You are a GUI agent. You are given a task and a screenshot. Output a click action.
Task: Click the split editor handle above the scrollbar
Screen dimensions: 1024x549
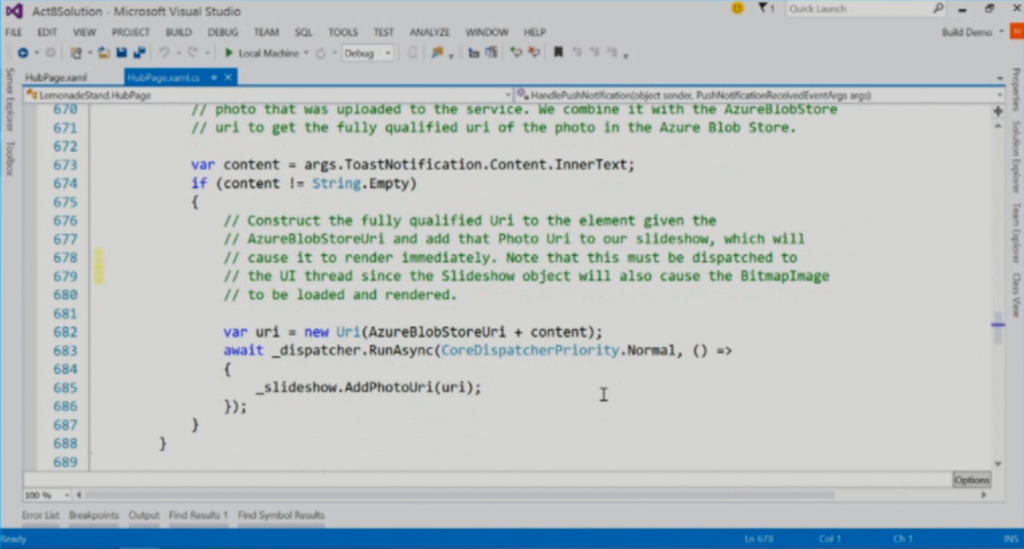998,112
